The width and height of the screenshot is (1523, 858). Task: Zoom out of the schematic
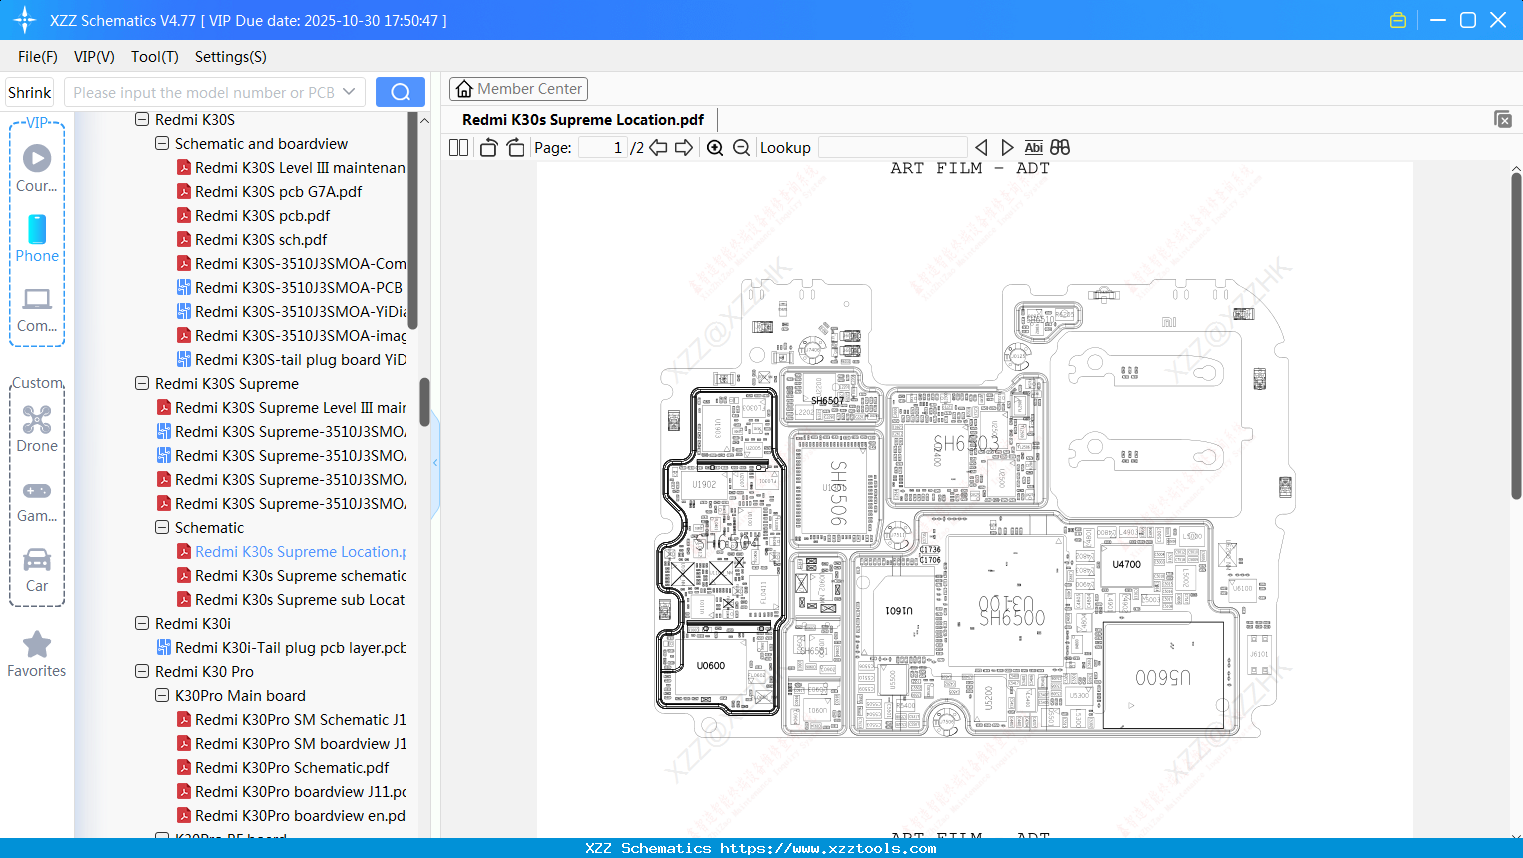coord(741,147)
